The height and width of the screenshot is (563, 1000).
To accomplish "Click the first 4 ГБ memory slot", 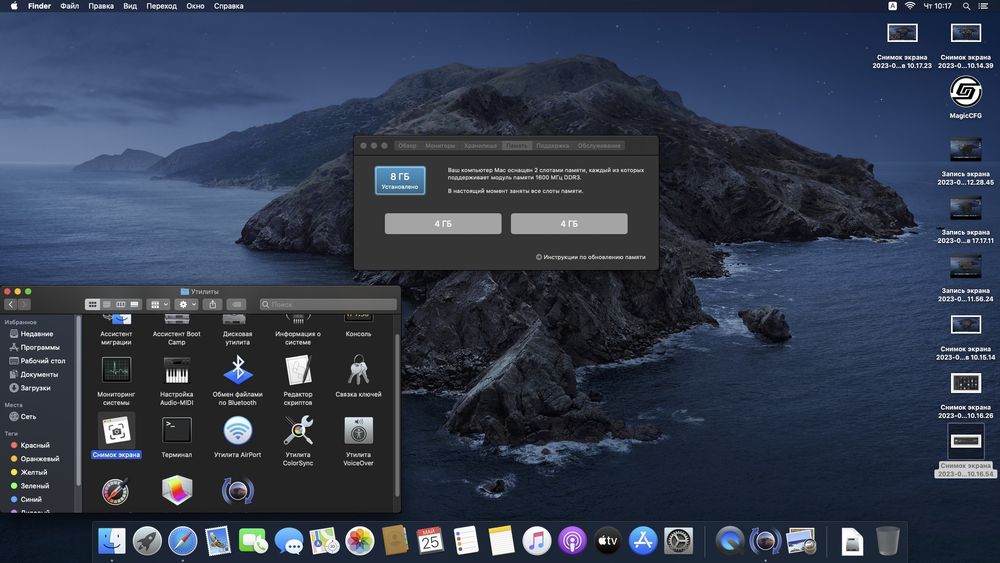I will click(443, 224).
